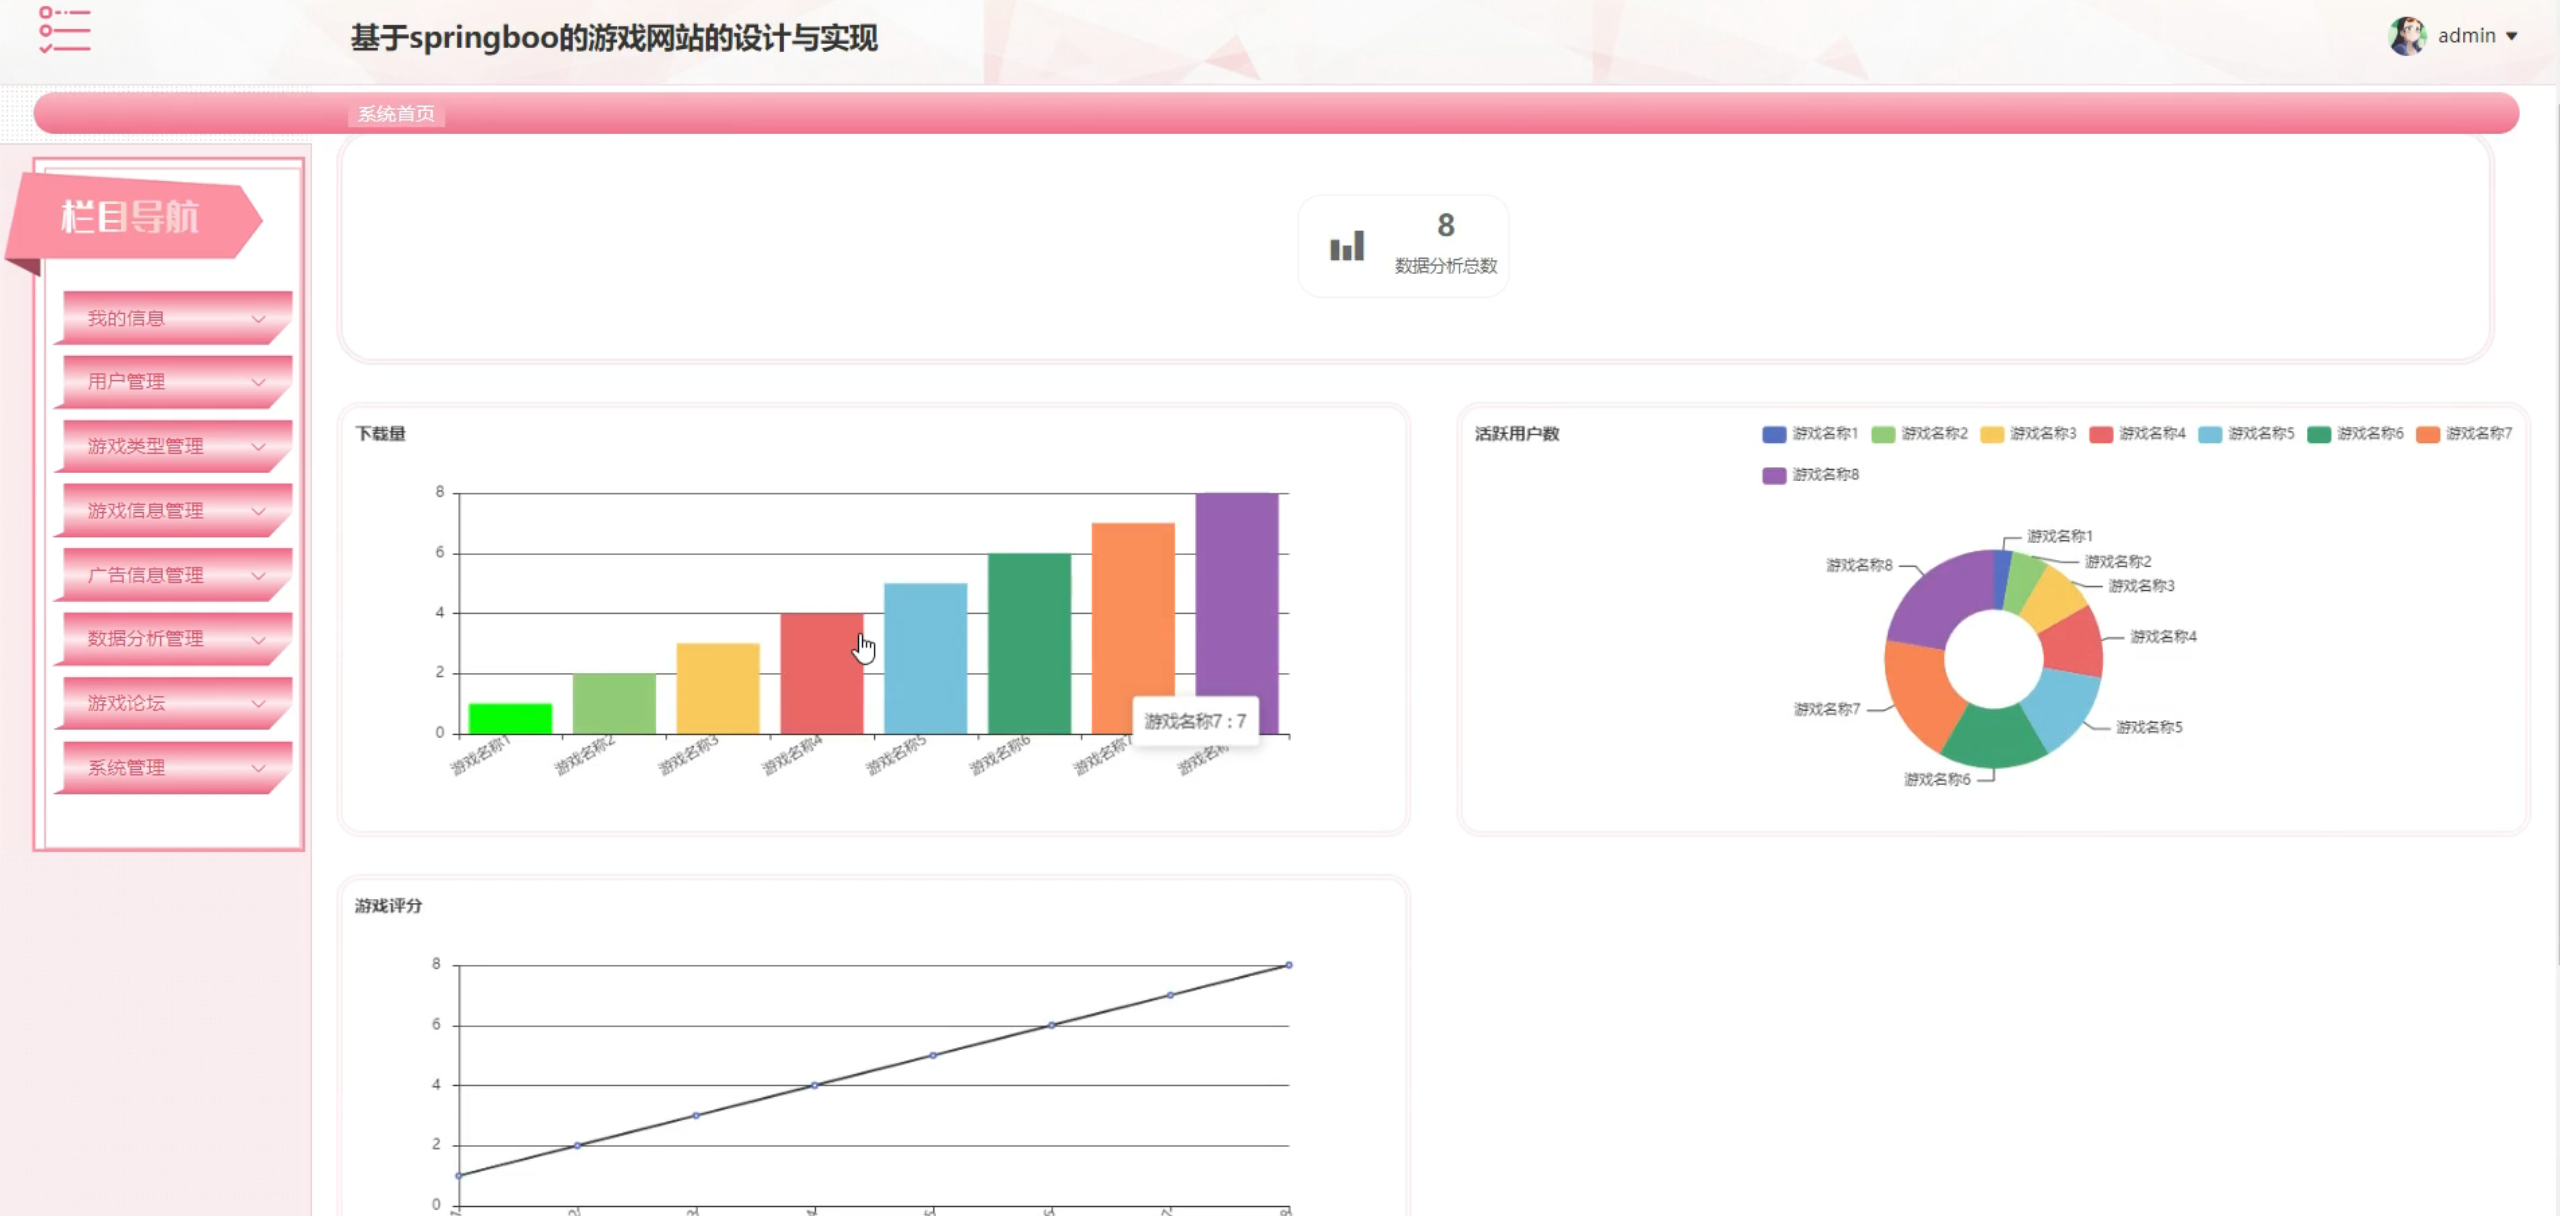The height and width of the screenshot is (1216, 2560).
Task: Click the admin avatar picture
Action: pos(2406,37)
